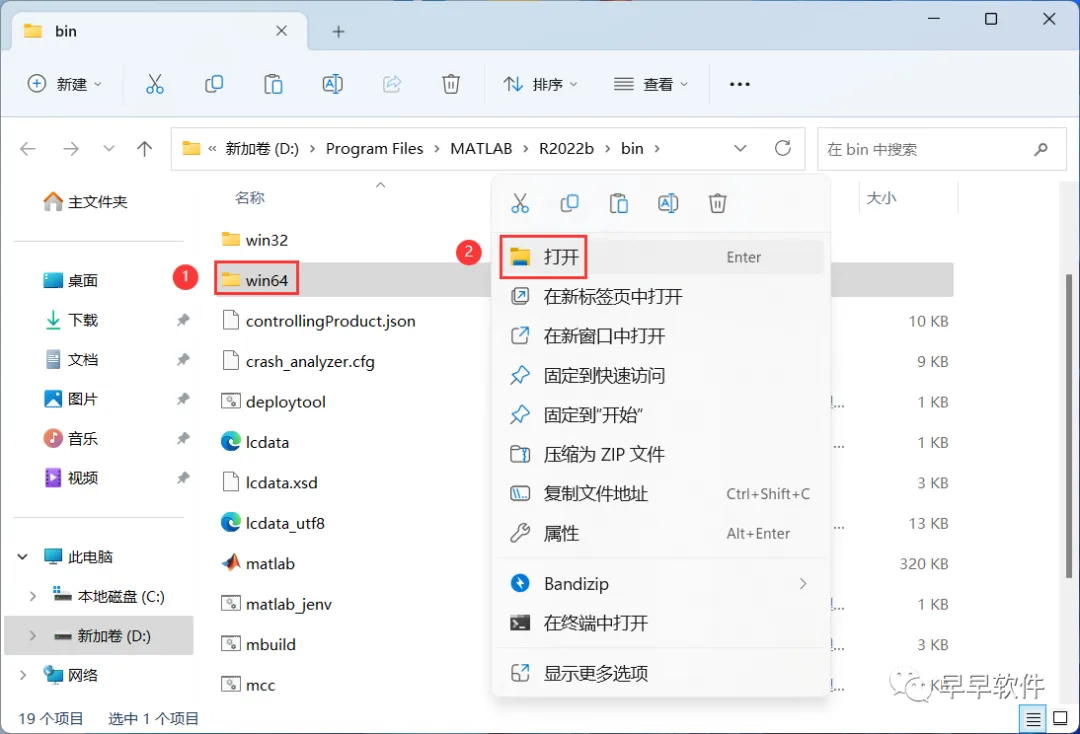
Task: Go up one folder level arrow
Action: coord(145,149)
